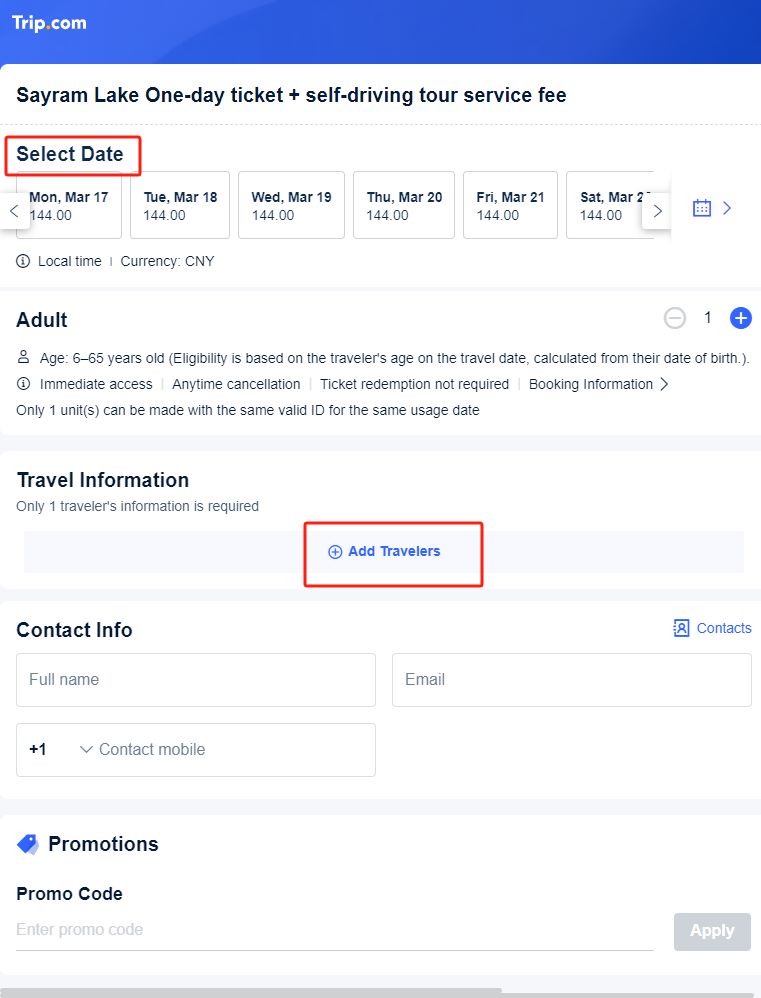
Task: Open the Contacts address book icon
Action: [681, 628]
